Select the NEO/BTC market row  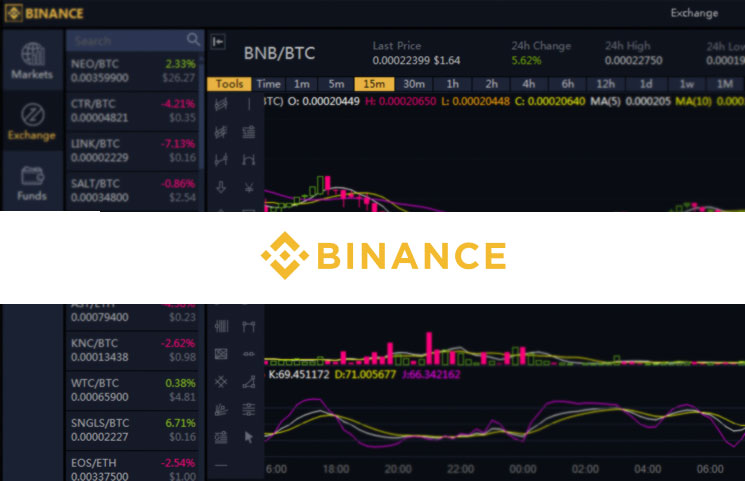coord(133,71)
